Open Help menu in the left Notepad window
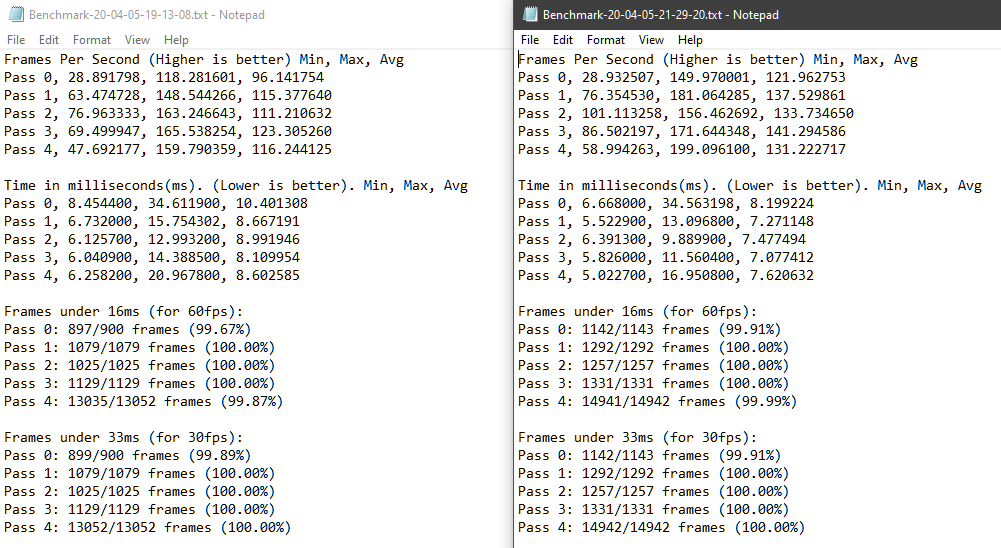1001x548 pixels. tap(176, 40)
